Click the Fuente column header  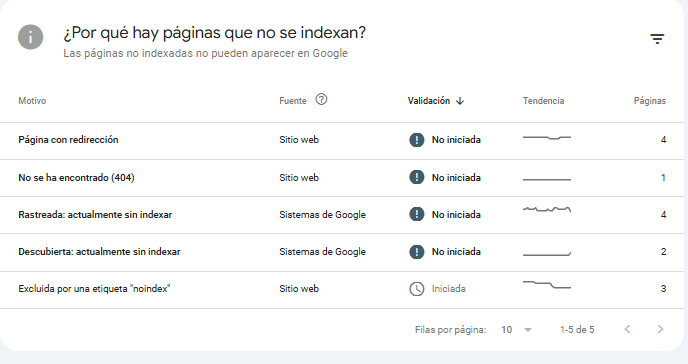[293, 101]
